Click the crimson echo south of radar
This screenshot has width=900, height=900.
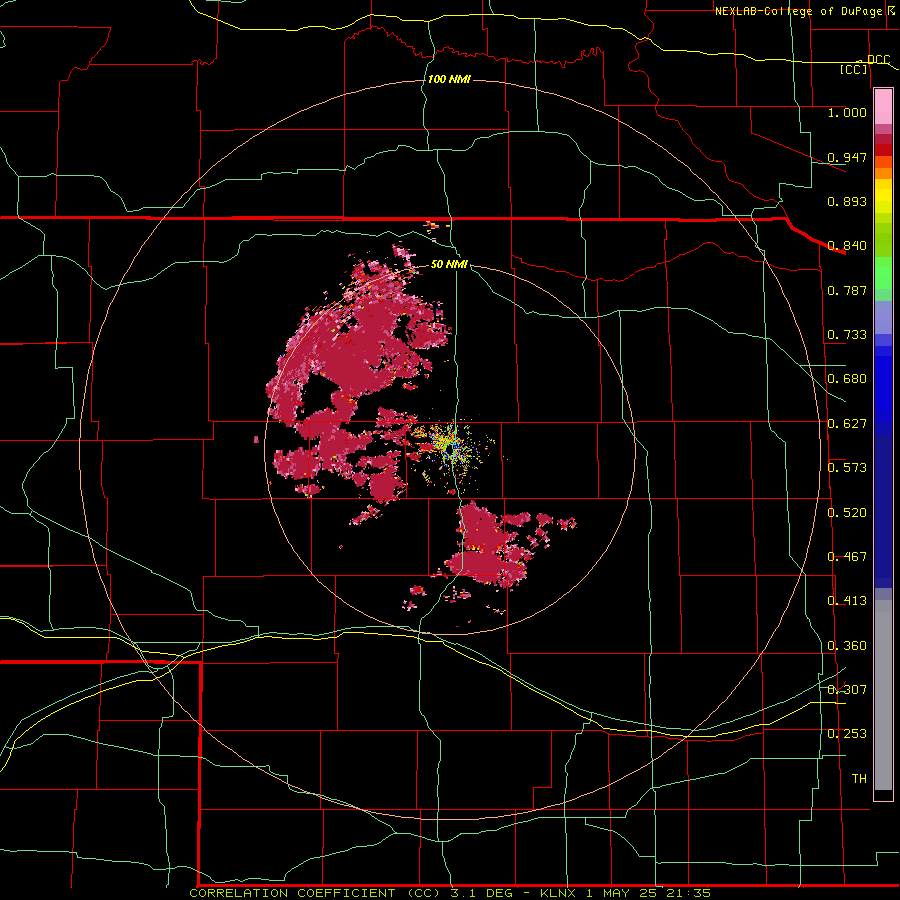click(x=487, y=545)
